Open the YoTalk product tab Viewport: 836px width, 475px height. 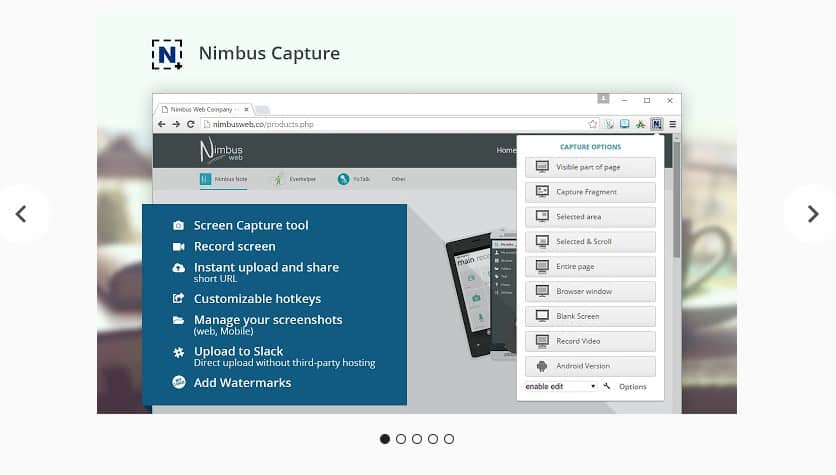pos(353,179)
